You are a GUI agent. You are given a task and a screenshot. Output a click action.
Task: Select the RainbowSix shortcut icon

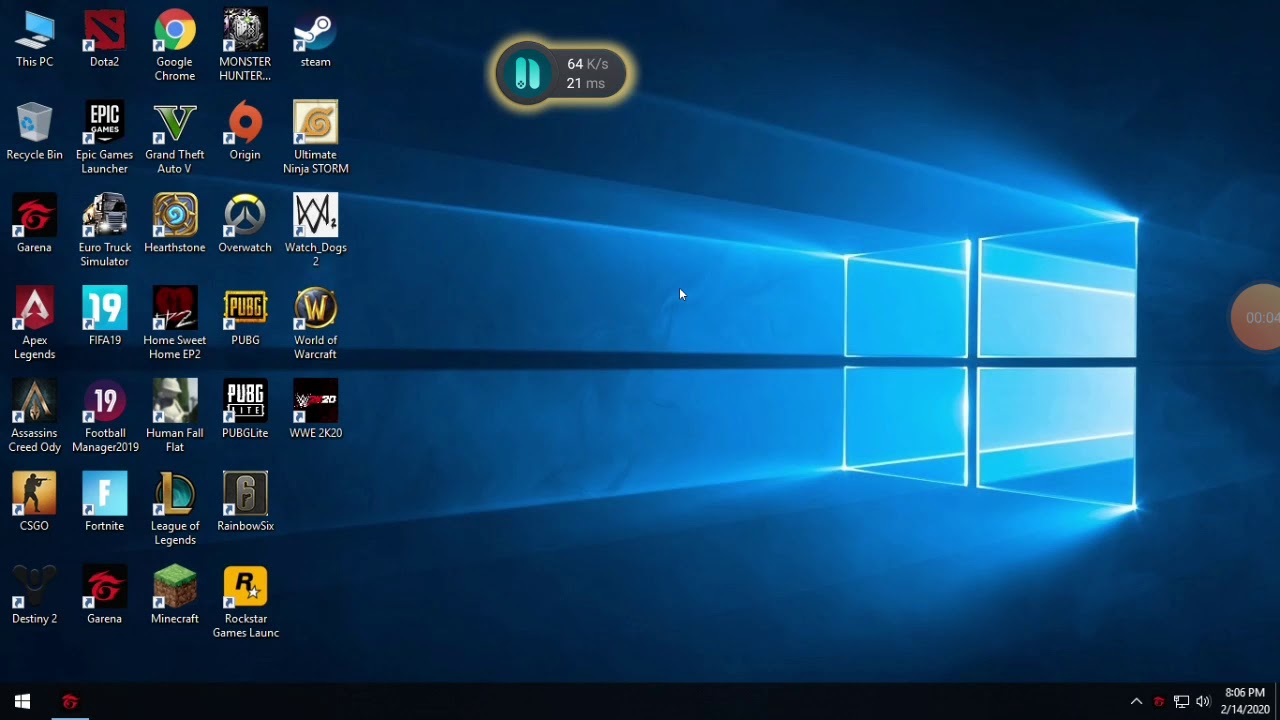pos(245,504)
